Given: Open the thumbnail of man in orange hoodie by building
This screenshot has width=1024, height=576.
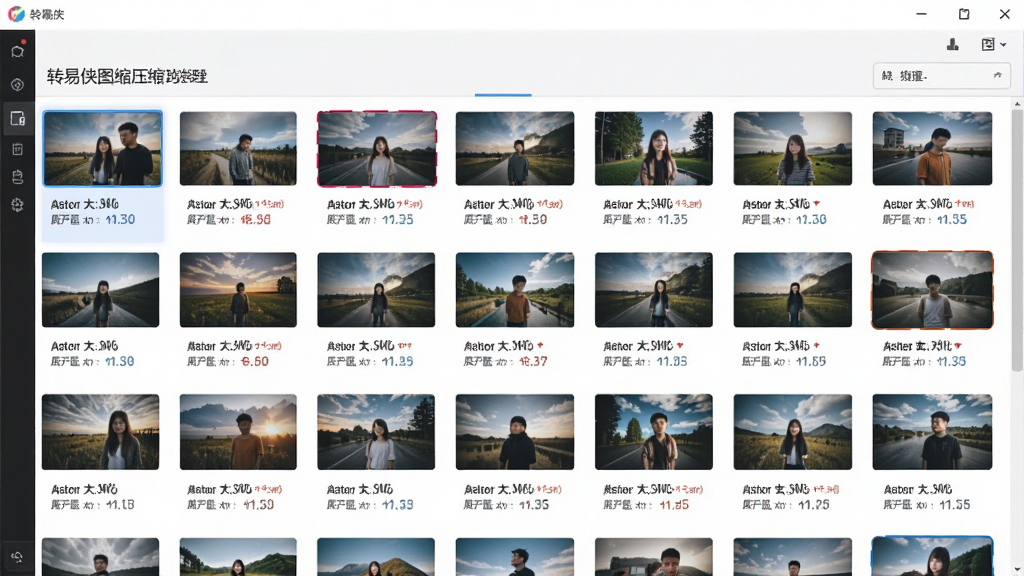Looking at the screenshot, I should [x=932, y=148].
